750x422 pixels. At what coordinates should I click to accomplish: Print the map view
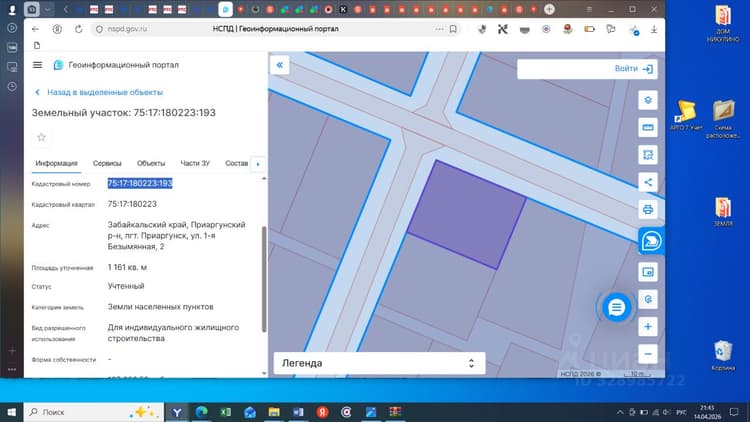point(648,209)
